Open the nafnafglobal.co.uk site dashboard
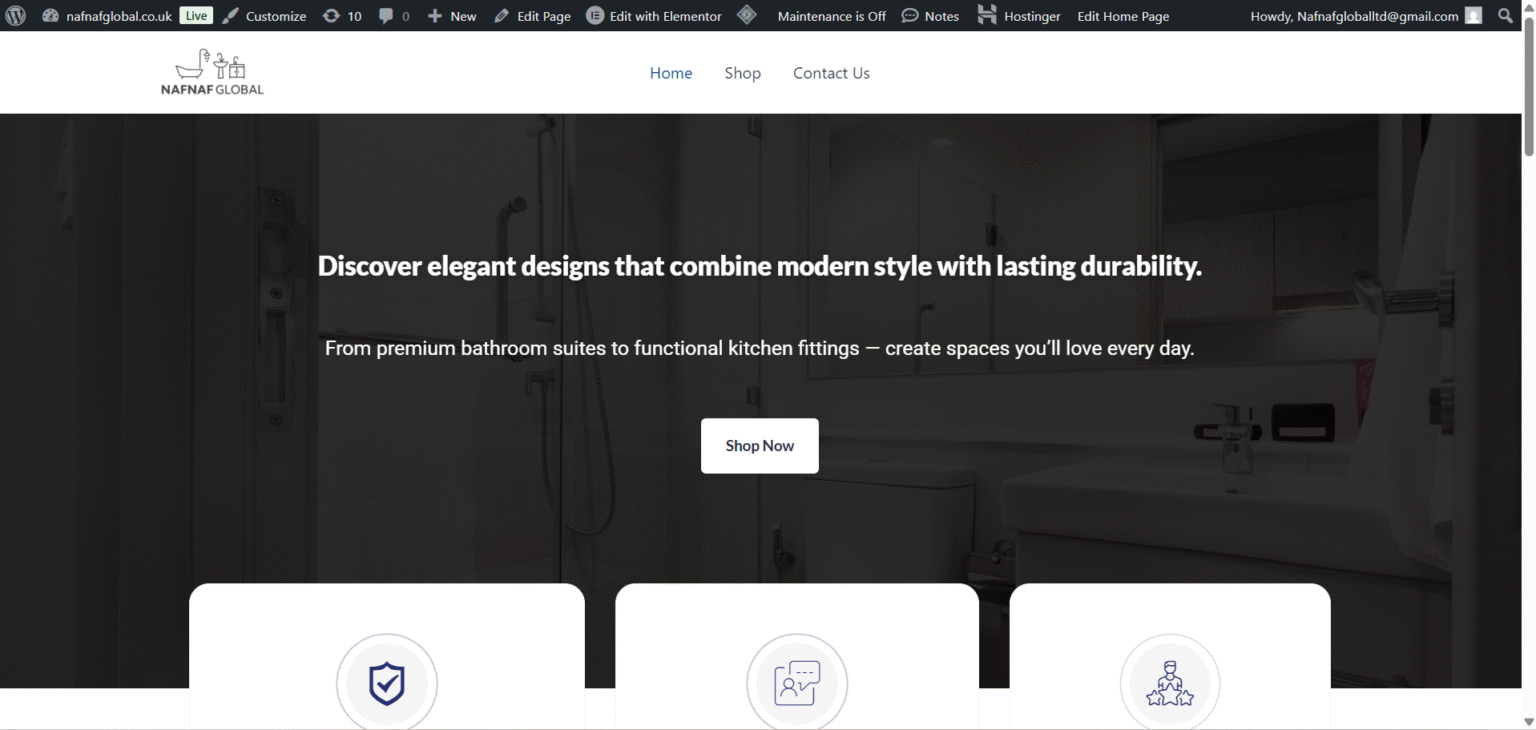The height and width of the screenshot is (730, 1536). (118, 16)
